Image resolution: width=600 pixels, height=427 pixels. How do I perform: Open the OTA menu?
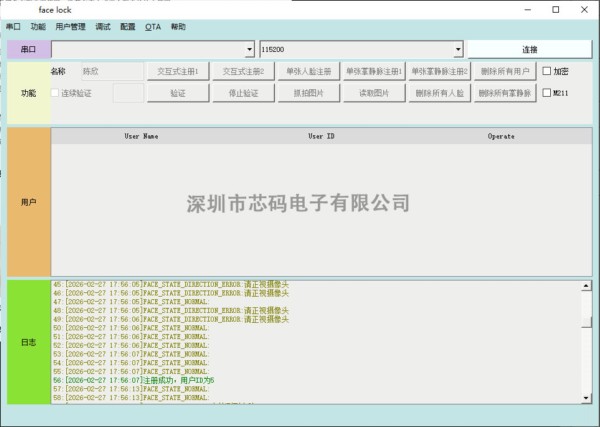(x=153, y=27)
